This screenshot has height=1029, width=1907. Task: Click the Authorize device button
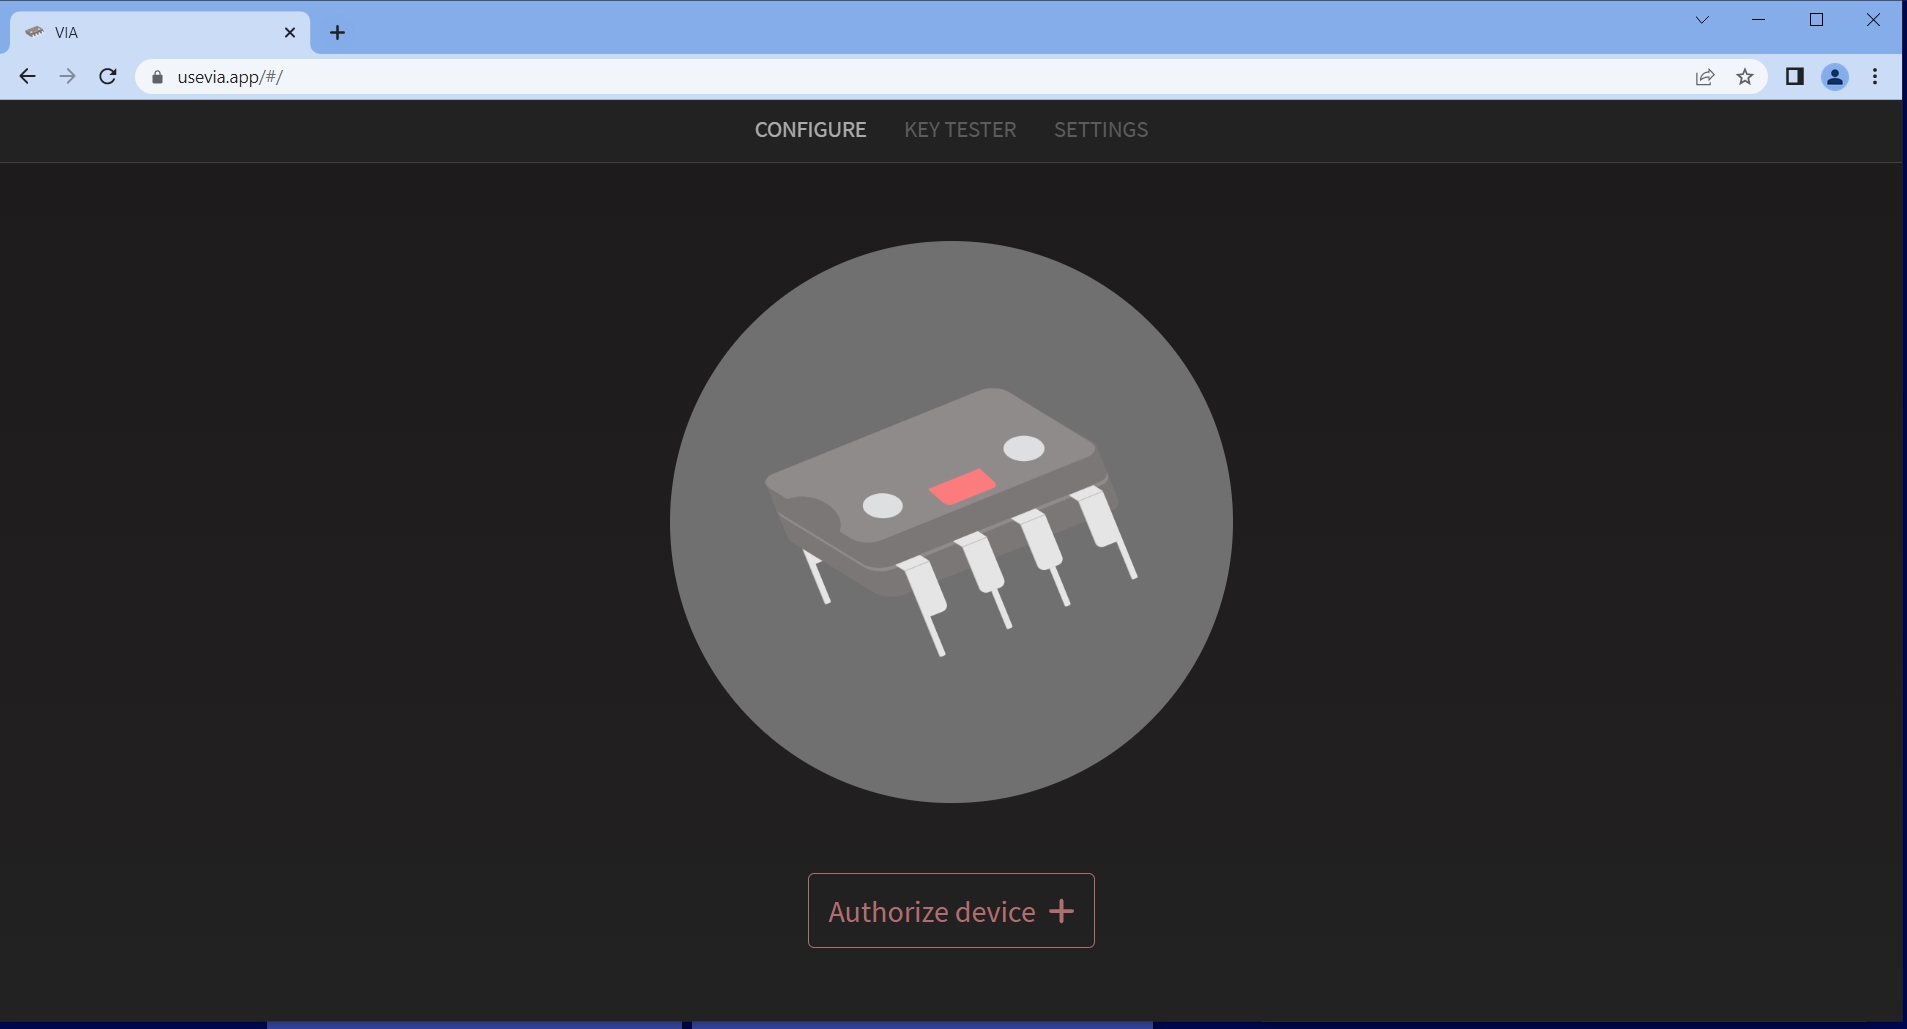pyautogui.click(x=950, y=910)
